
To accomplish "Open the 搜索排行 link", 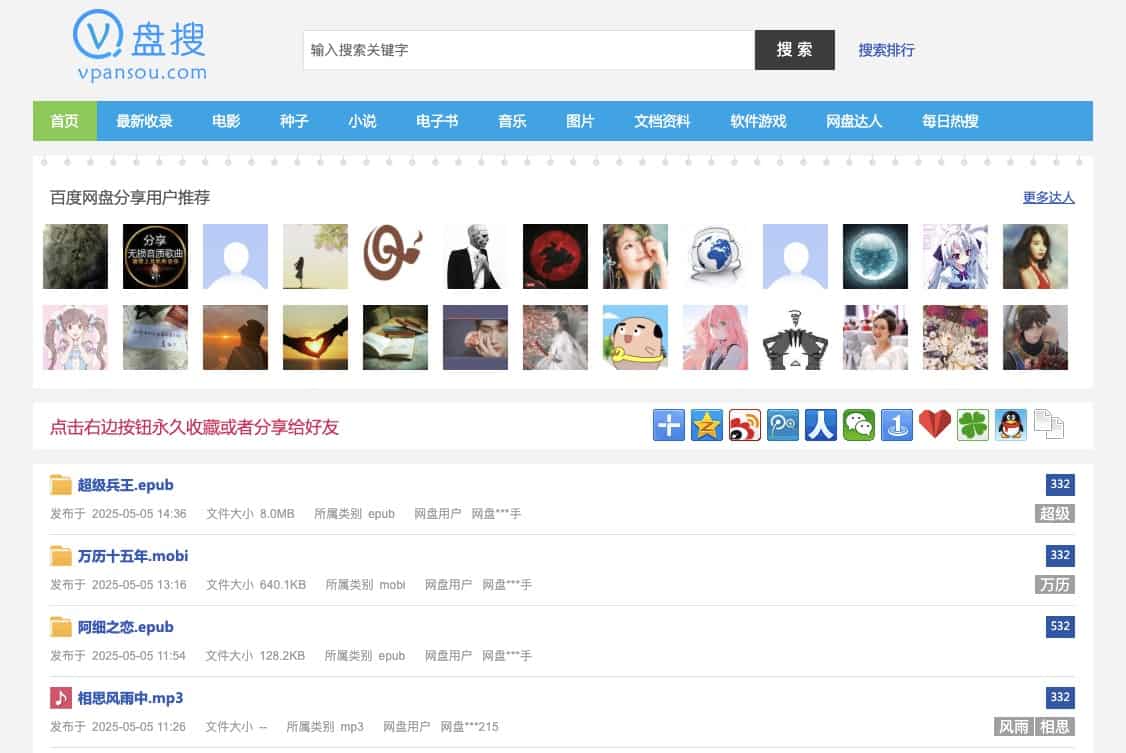I will tap(886, 50).
